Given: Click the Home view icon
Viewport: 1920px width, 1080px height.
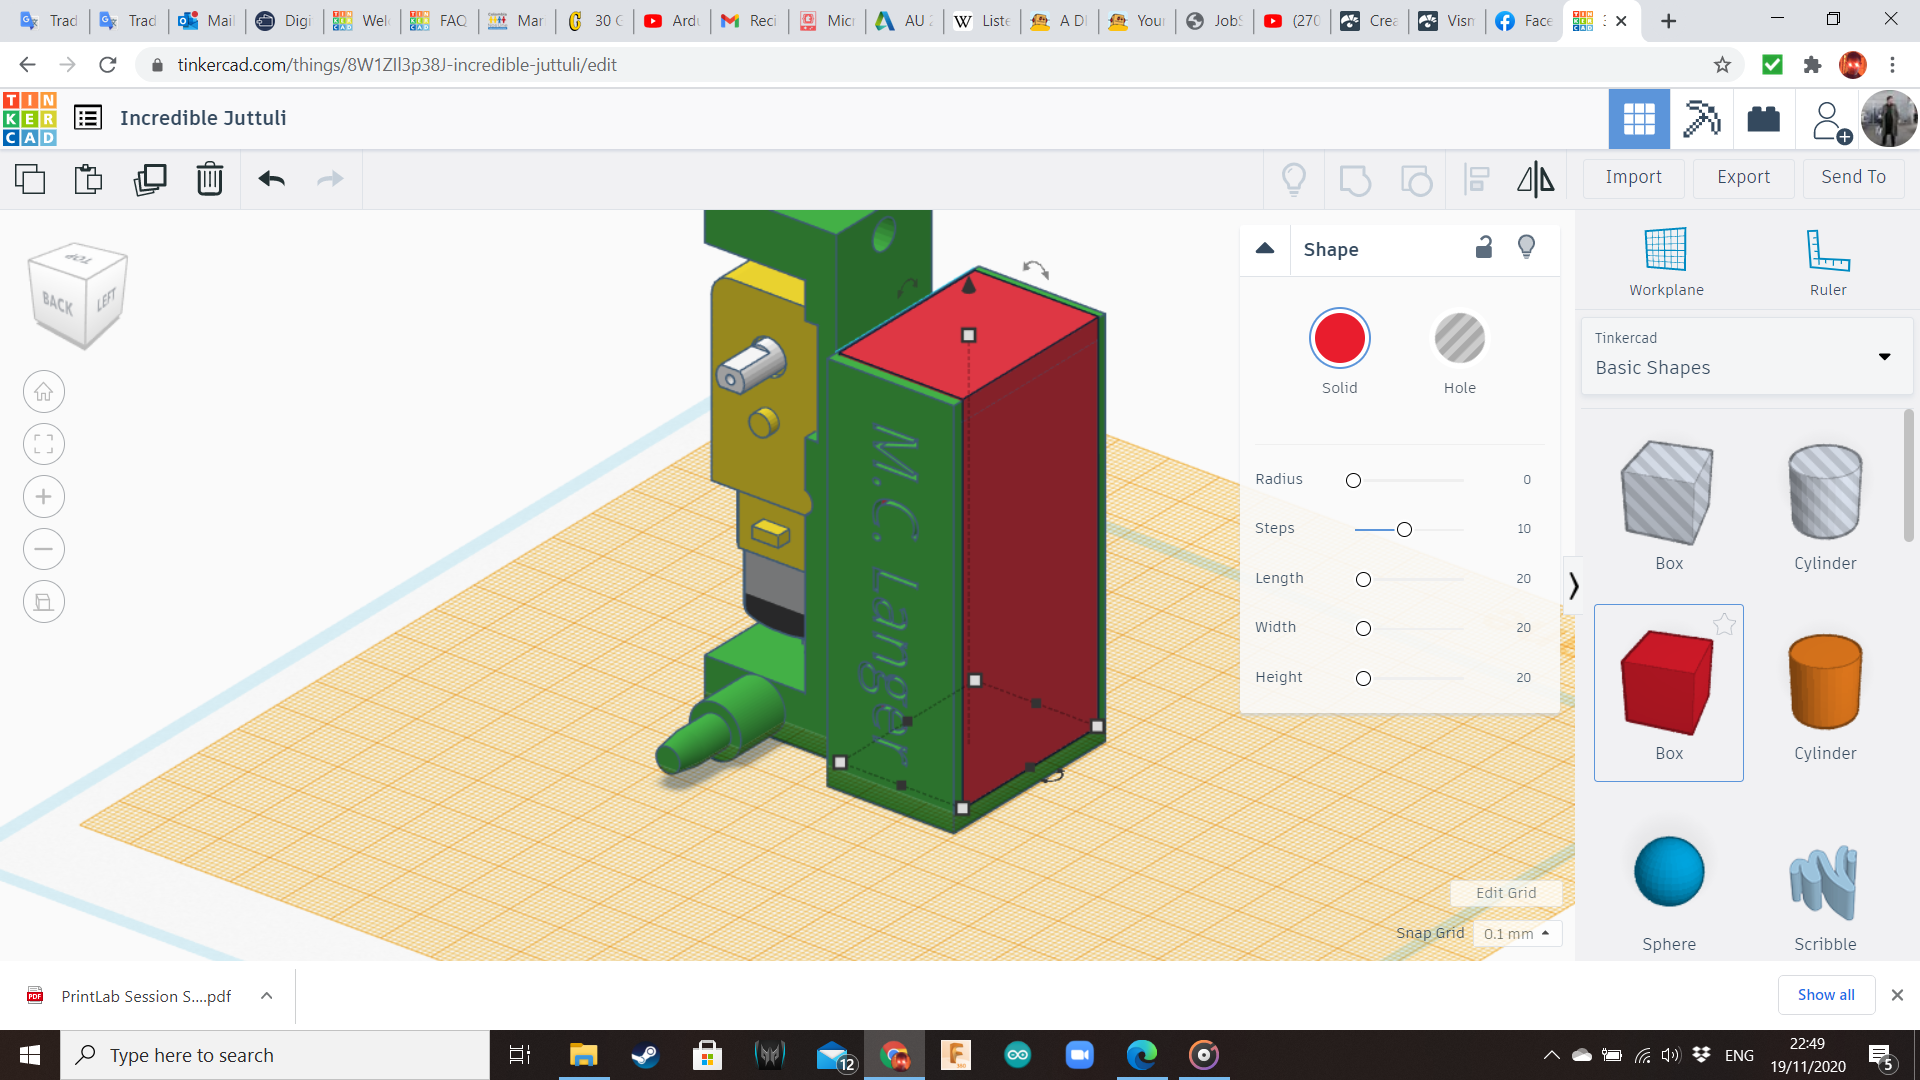Looking at the screenshot, I should [44, 392].
